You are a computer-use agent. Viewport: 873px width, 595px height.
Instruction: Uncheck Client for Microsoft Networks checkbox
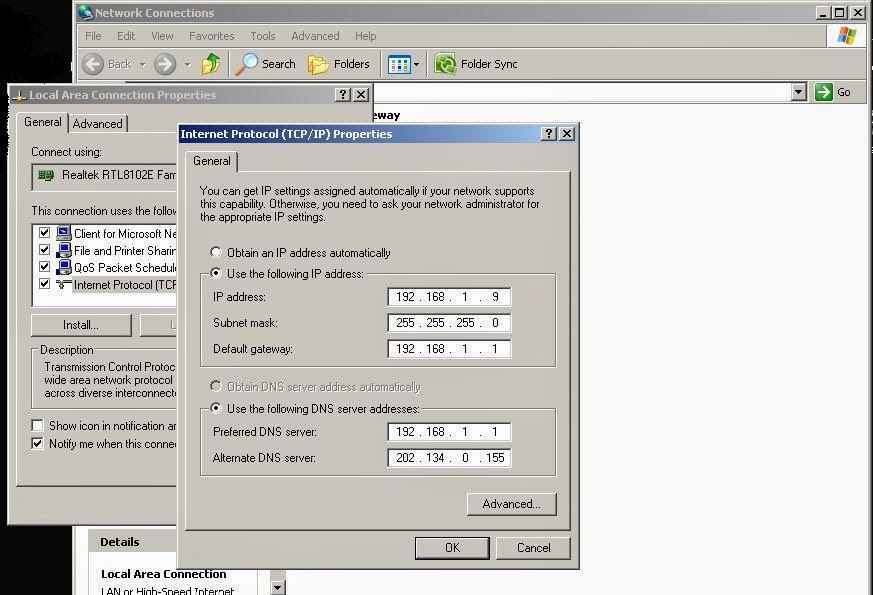[45, 233]
